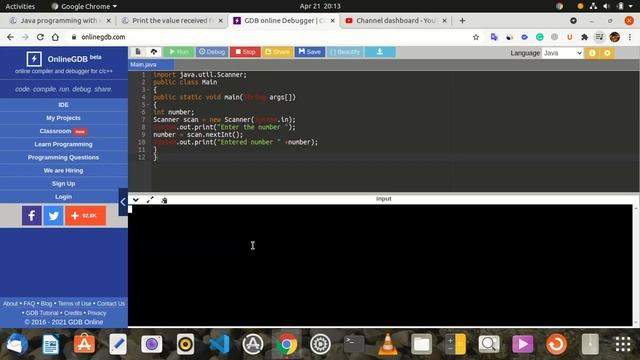This screenshot has width=640, height=360.
Task: Bookmark this page with the star icon
Action: [476, 37]
